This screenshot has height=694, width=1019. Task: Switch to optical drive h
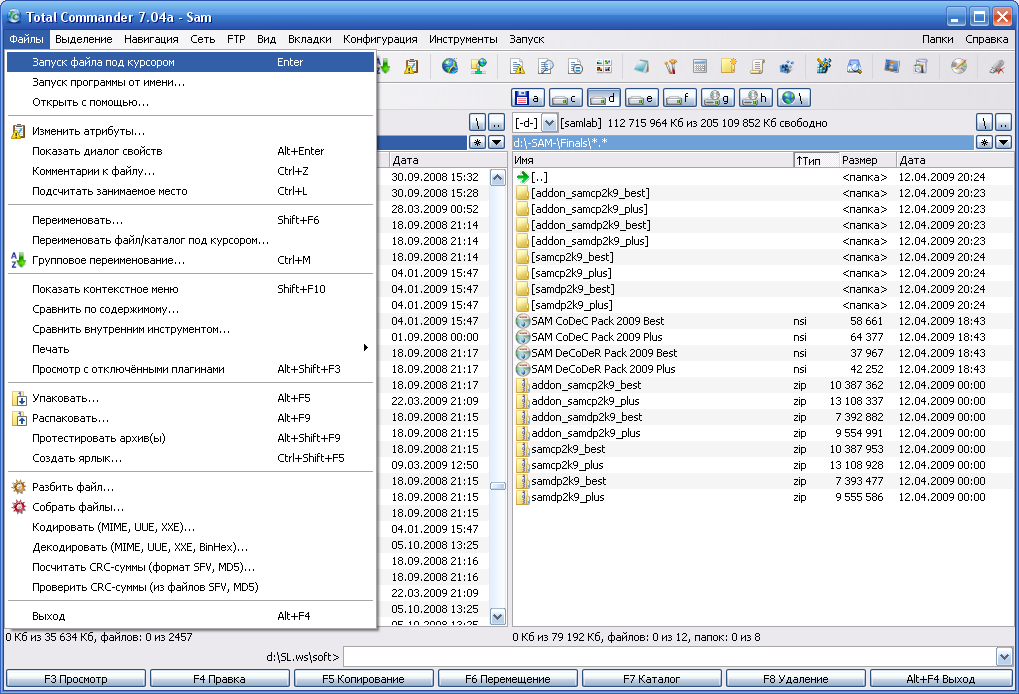click(755, 98)
